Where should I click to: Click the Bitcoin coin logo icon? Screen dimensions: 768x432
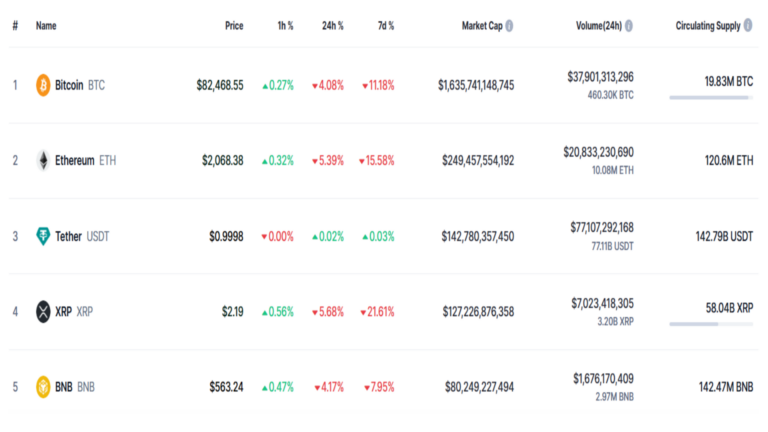[x=43, y=85]
